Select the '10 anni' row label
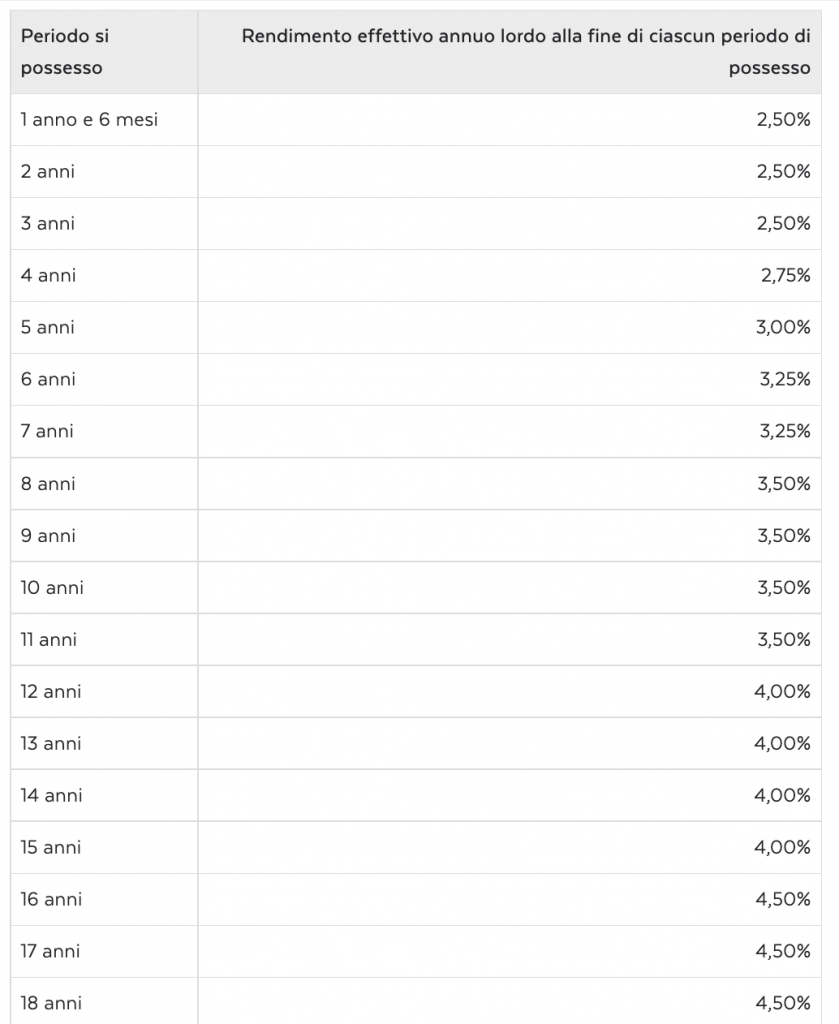 (x=52, y=588)
